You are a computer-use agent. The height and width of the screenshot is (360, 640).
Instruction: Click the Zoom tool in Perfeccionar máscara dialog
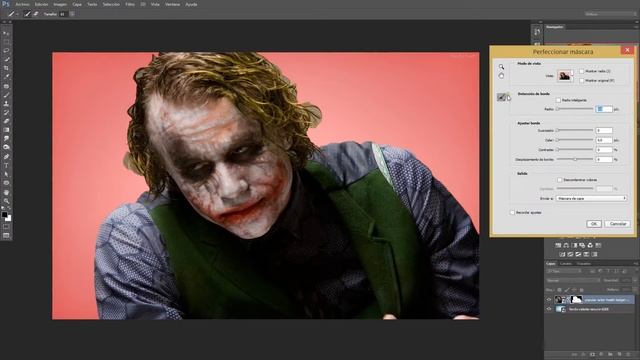click(x=501, y=67)
